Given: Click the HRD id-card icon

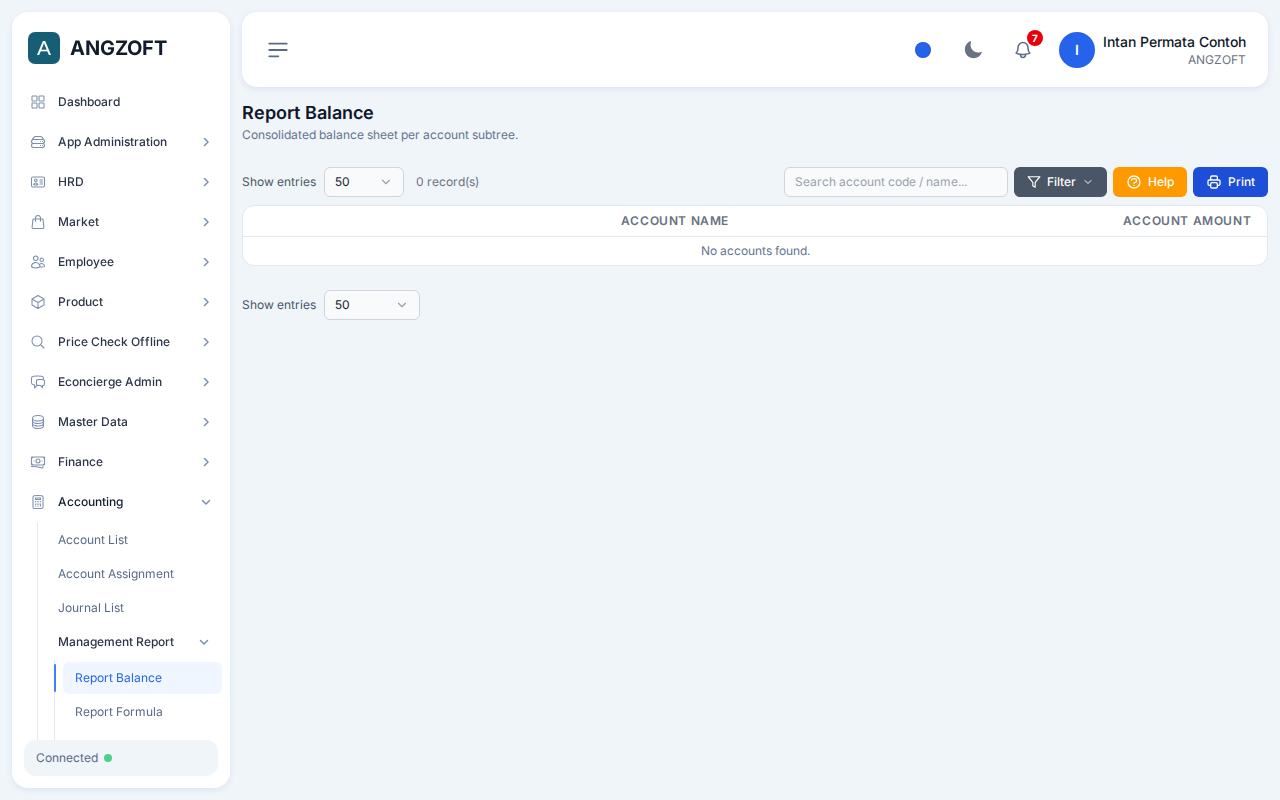Looking at the screenshot, I should tap(38, 182).
